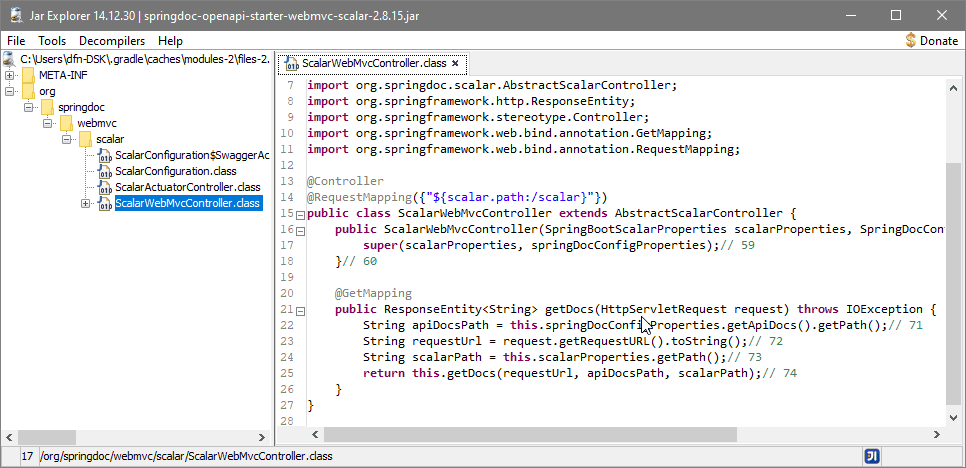966x468 pixels.
Task: Click the springdoc folder icon
Action: 47,107
